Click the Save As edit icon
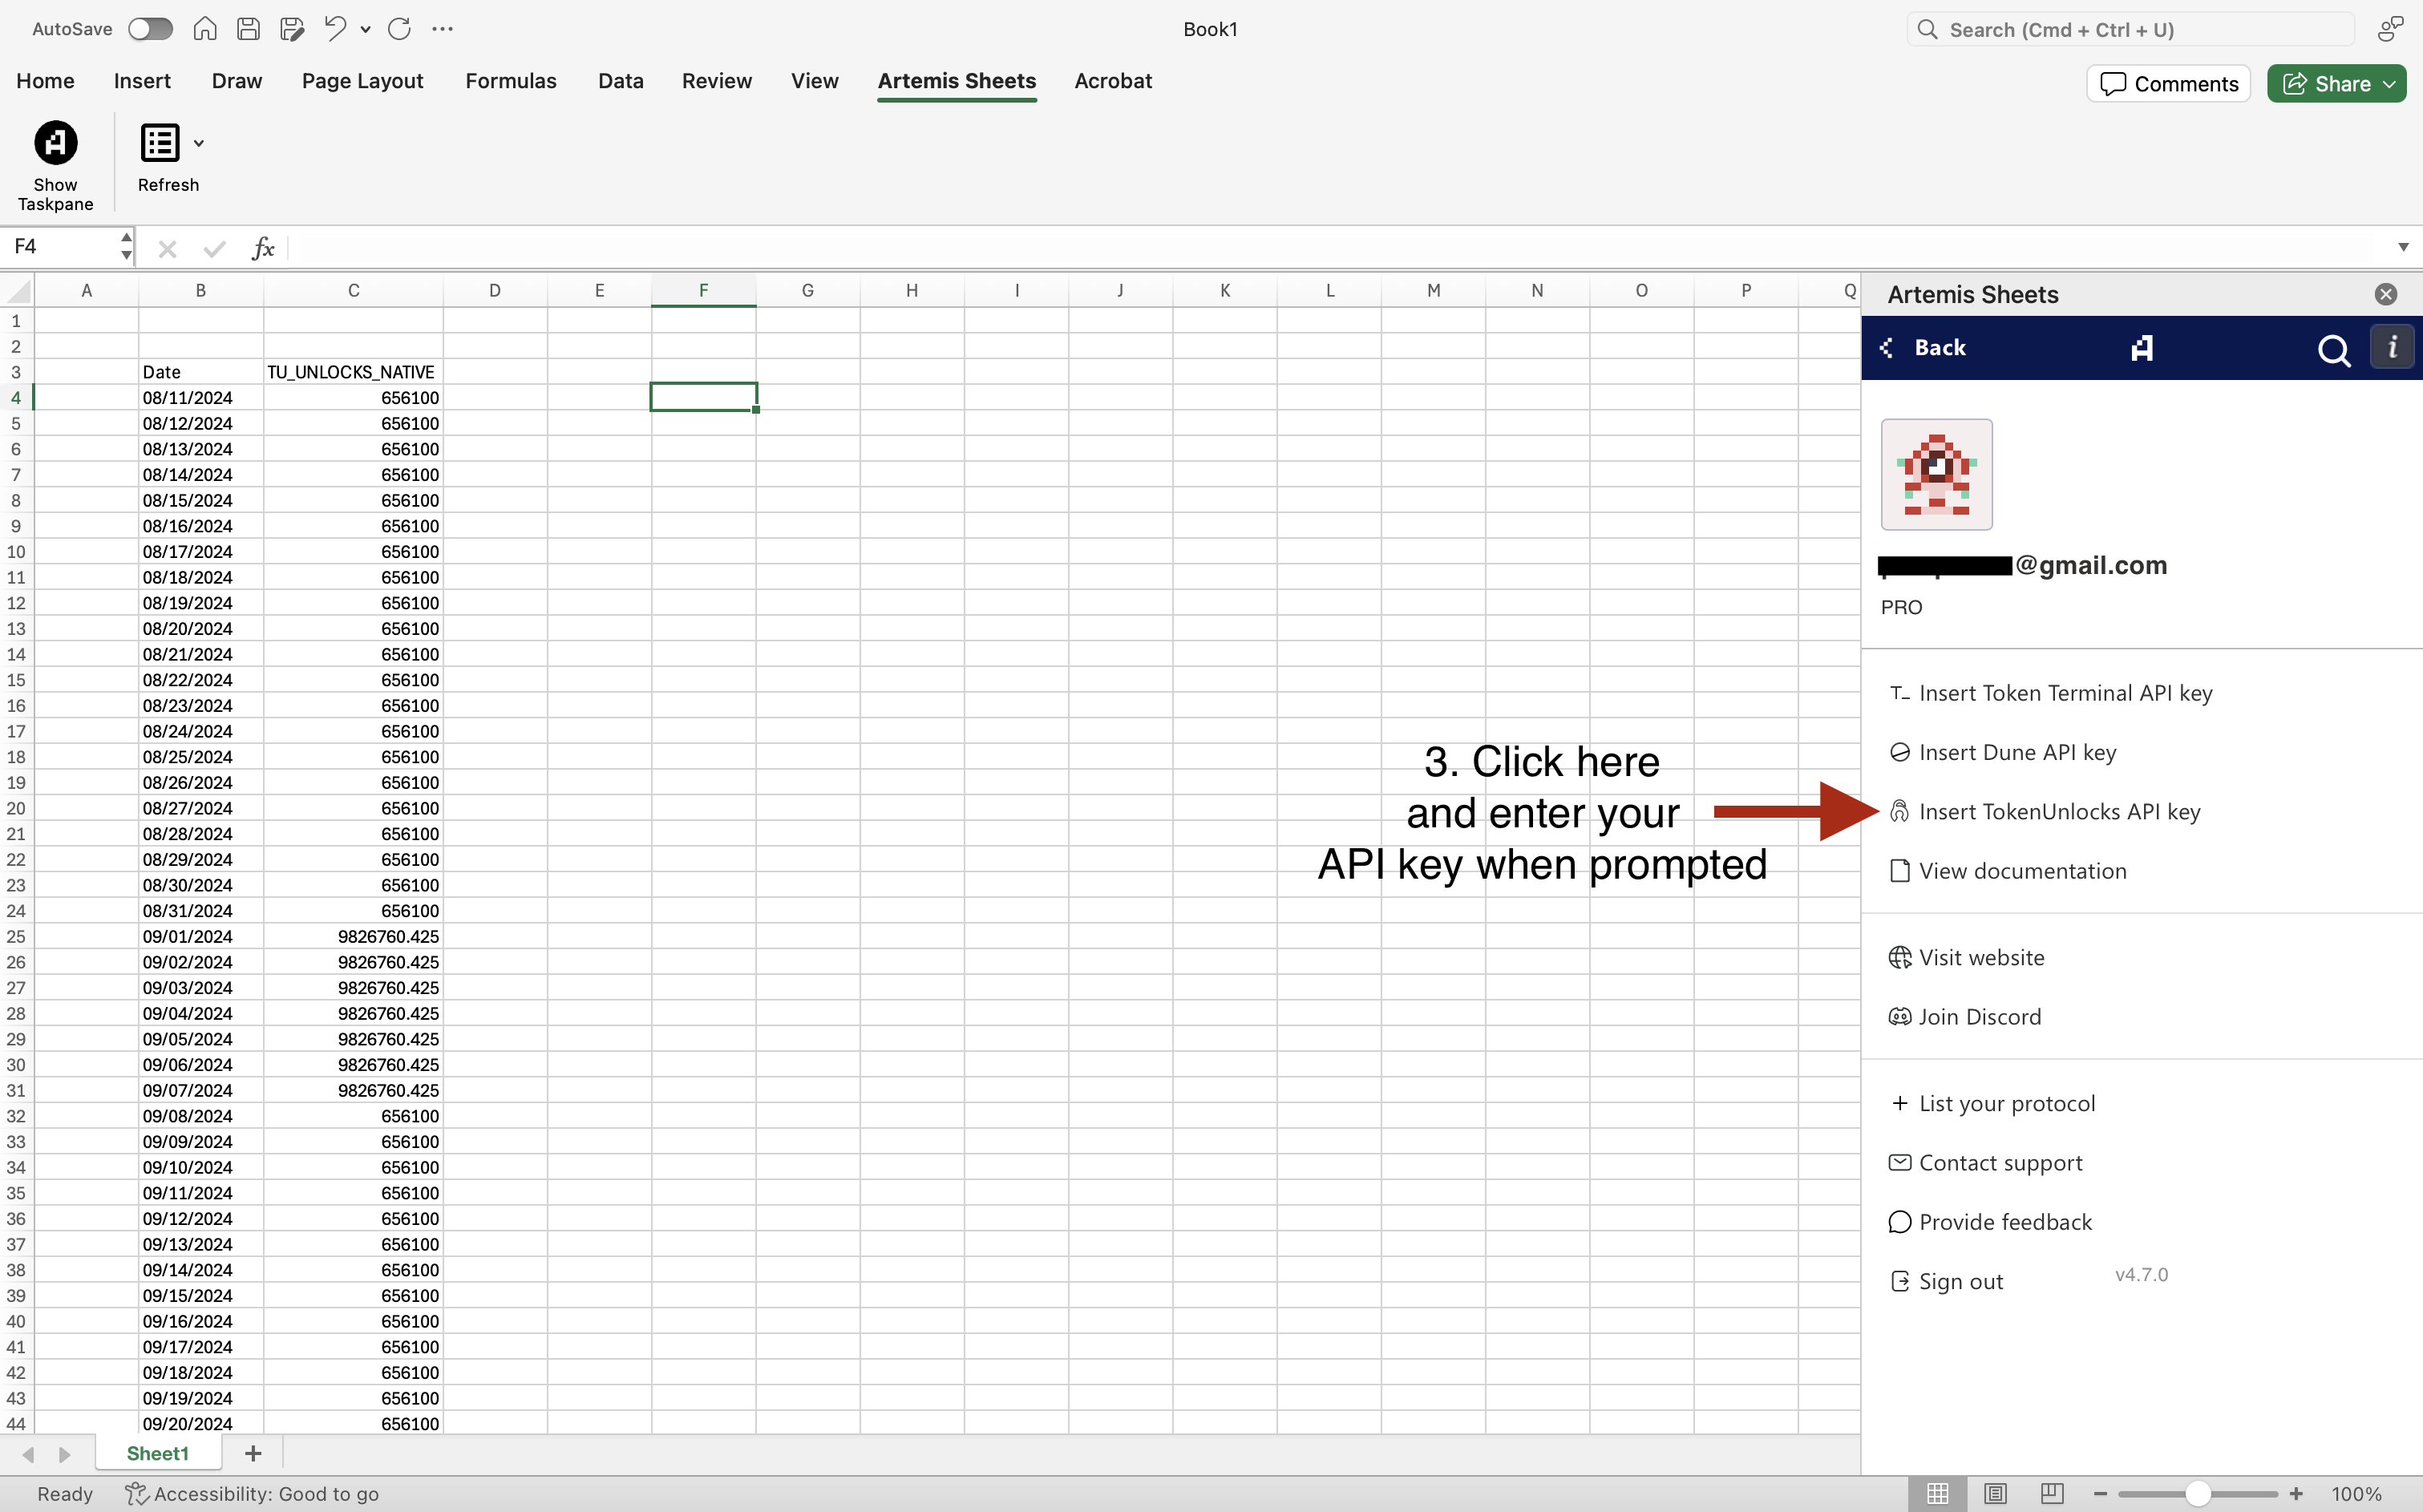Viewport: 2423px width, 1512px height. pos(292,29)
